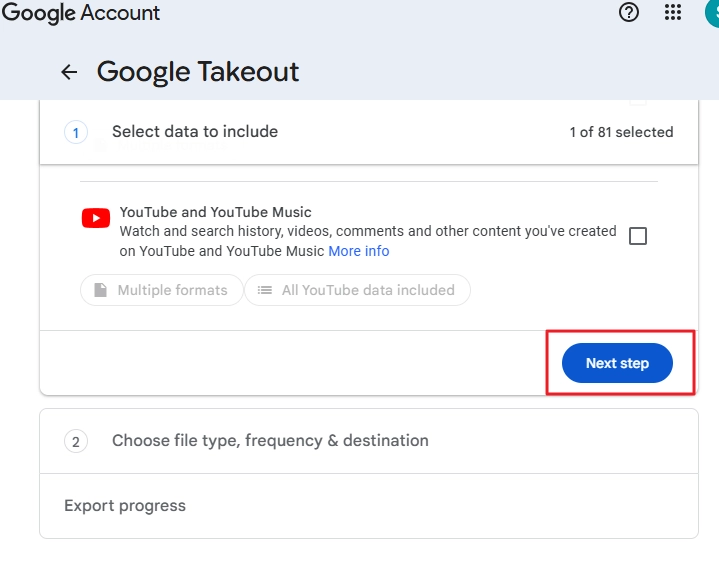Open the Google Account avatar at top right

pyautogui.click(x=712, y=12)
